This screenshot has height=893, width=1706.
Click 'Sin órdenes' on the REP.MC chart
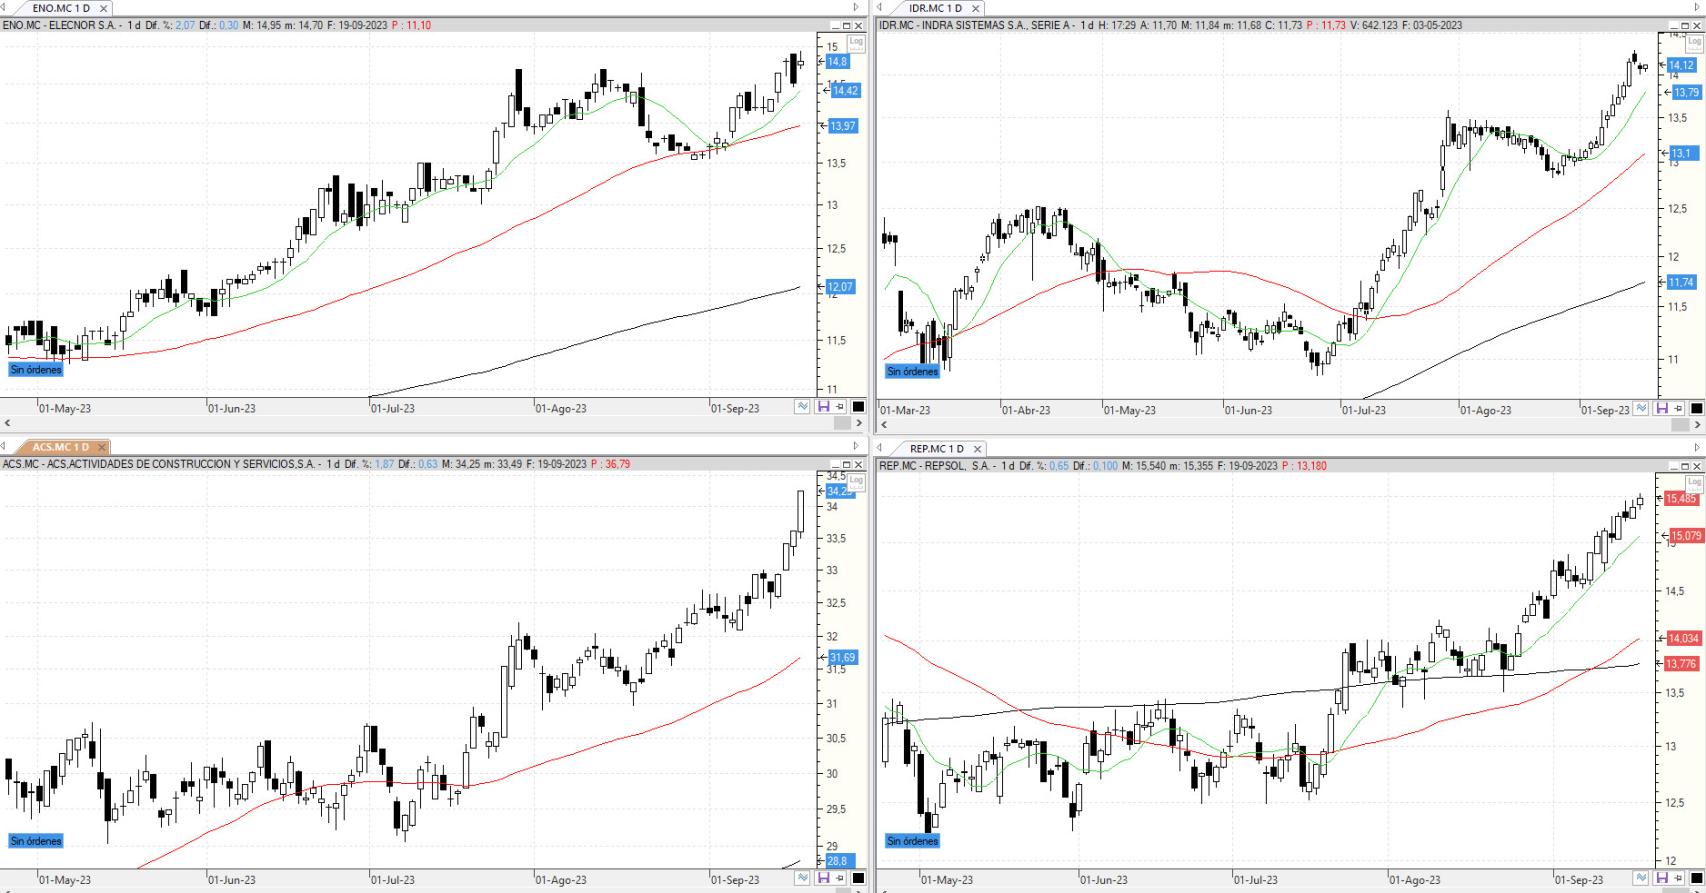913,841
